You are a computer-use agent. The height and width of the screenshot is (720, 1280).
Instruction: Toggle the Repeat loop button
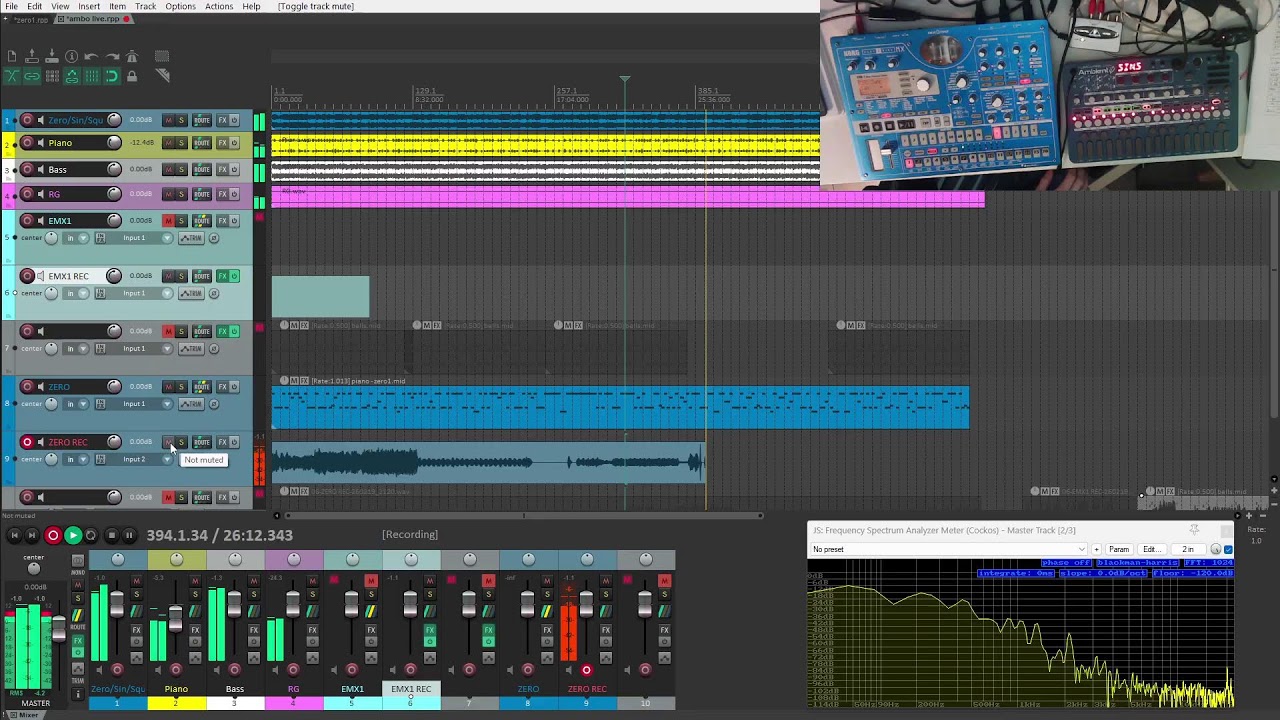point(91,535)
